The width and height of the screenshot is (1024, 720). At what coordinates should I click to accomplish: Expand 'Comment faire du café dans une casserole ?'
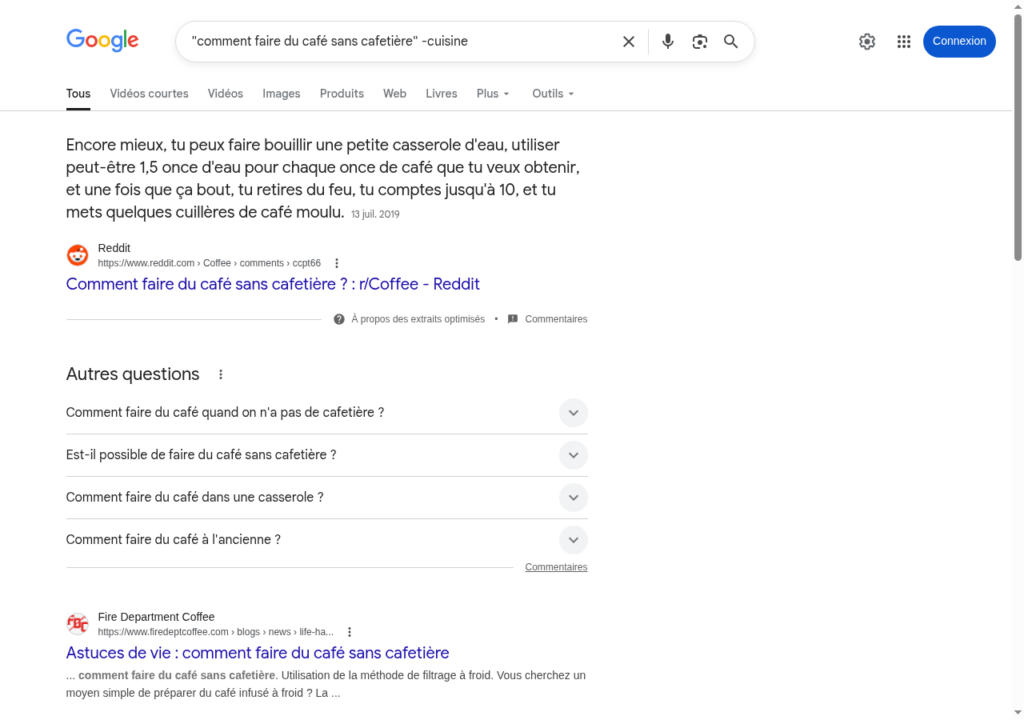(572, 497)
